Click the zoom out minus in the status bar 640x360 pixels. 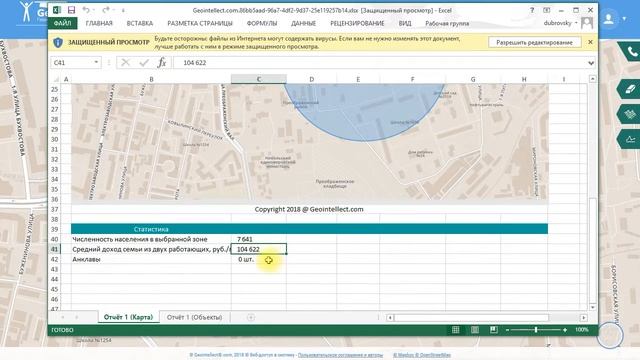point(507,330)
